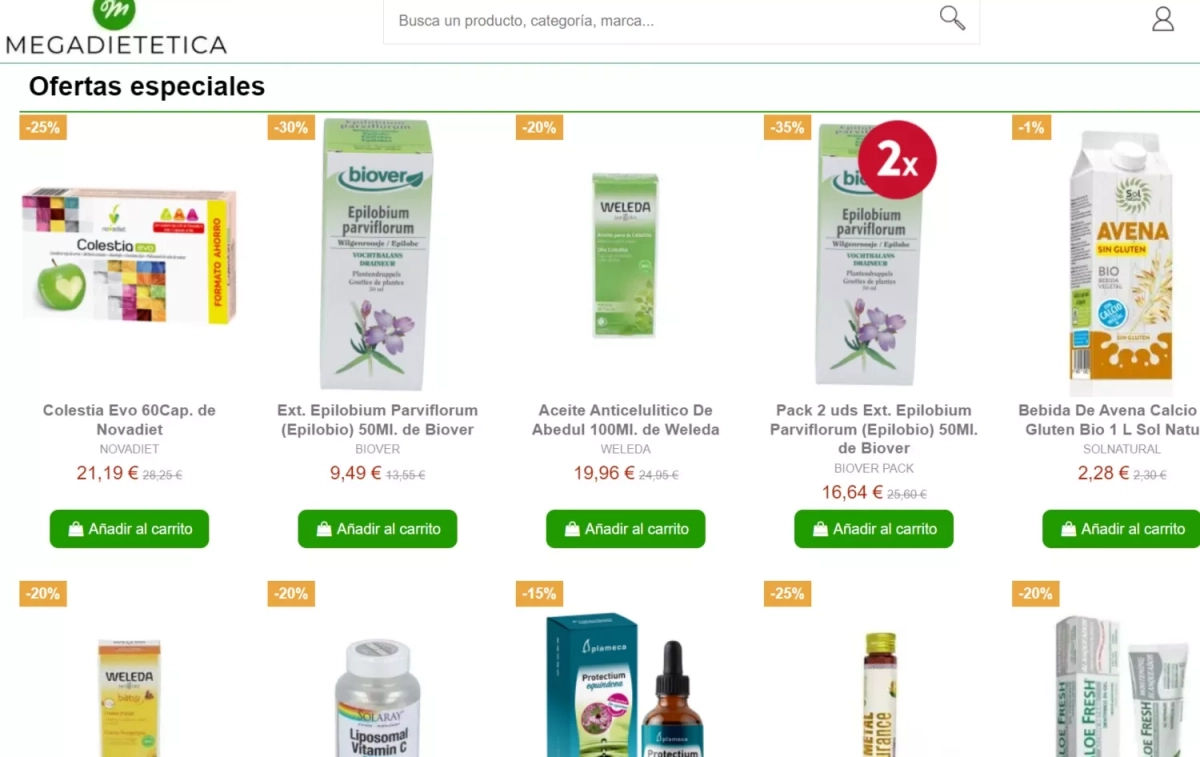Open the Pack 2 uds Ext. Epilobium link
This screenshot has width=1200, height=757.
point(874,429)
